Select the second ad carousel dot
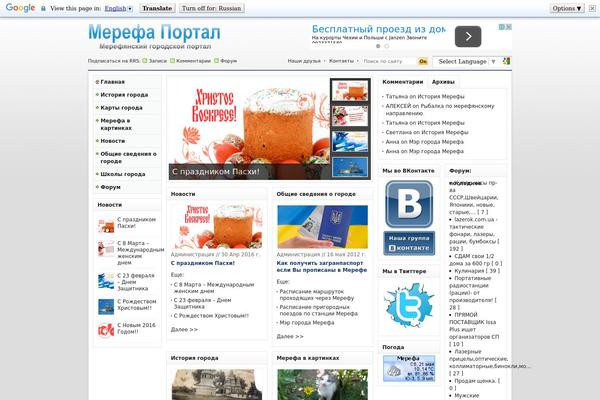This screenshot has height=400, width=600. 386,46
